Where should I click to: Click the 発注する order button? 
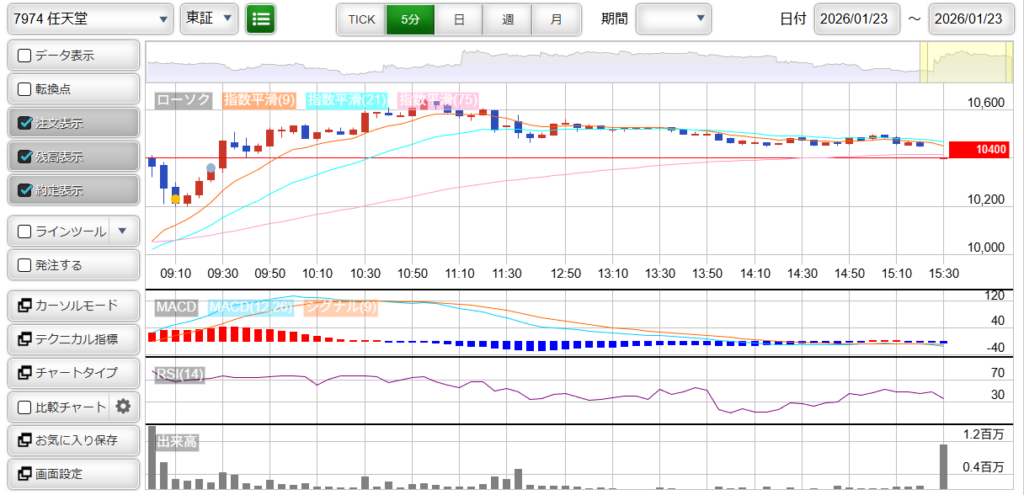click(x=73, y=265)
